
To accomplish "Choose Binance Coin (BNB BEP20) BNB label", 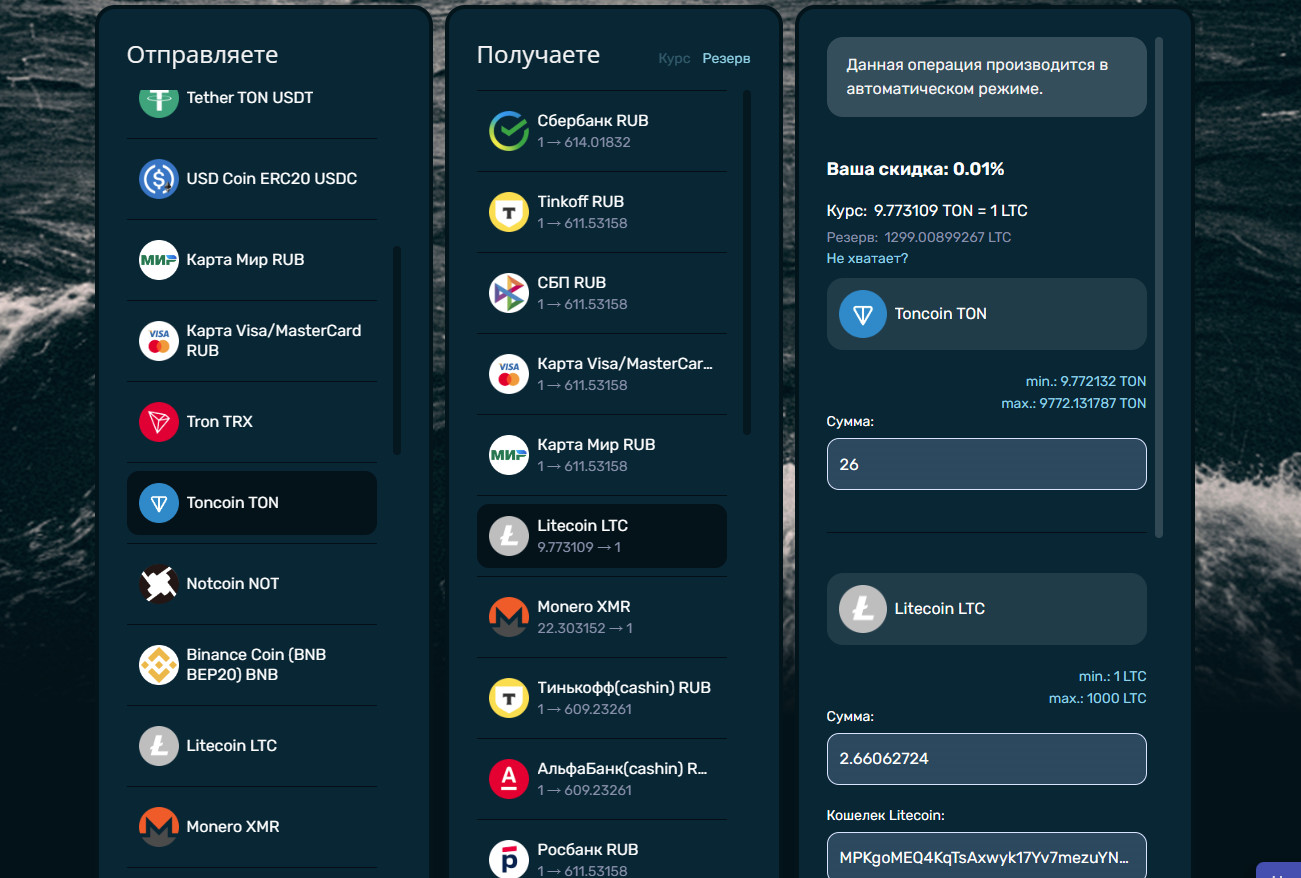I will coord(257,665).
